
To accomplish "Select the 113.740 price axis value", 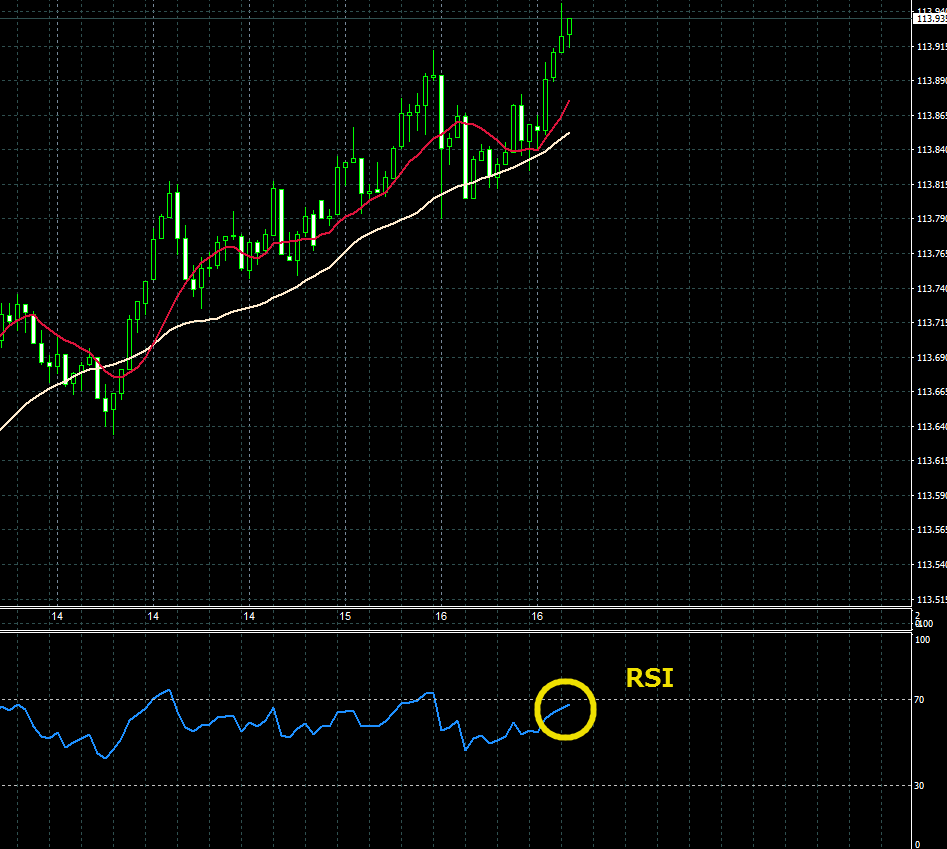I will tap(930, 289).
